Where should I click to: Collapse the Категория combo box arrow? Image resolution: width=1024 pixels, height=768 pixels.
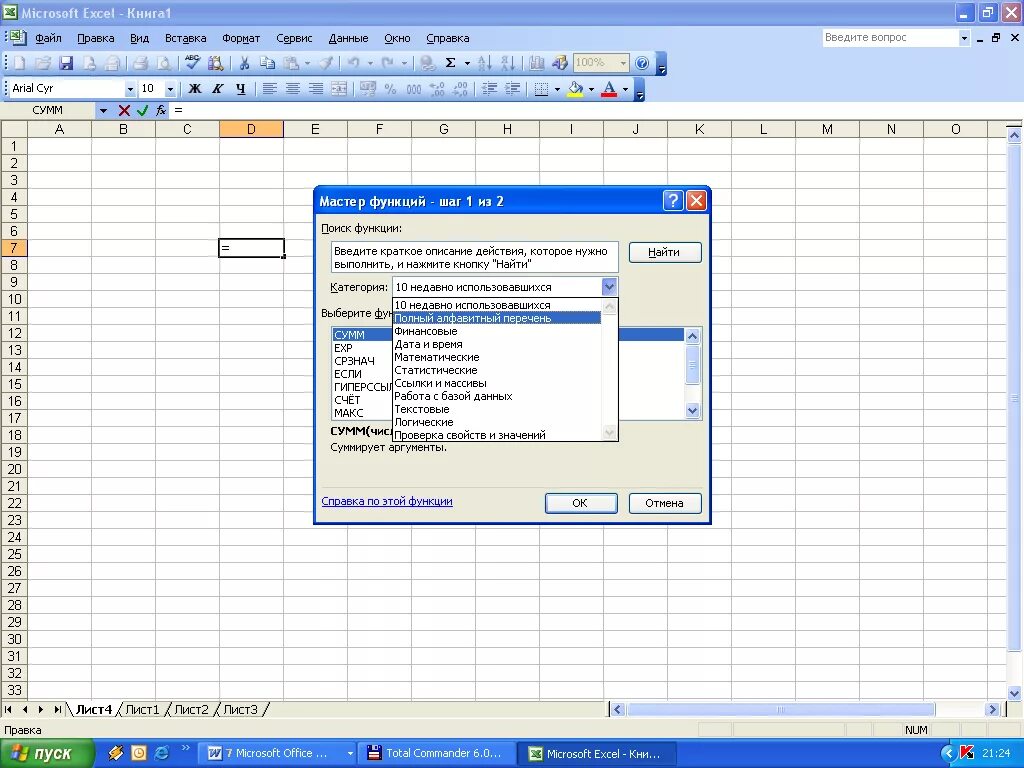(609, 287)
